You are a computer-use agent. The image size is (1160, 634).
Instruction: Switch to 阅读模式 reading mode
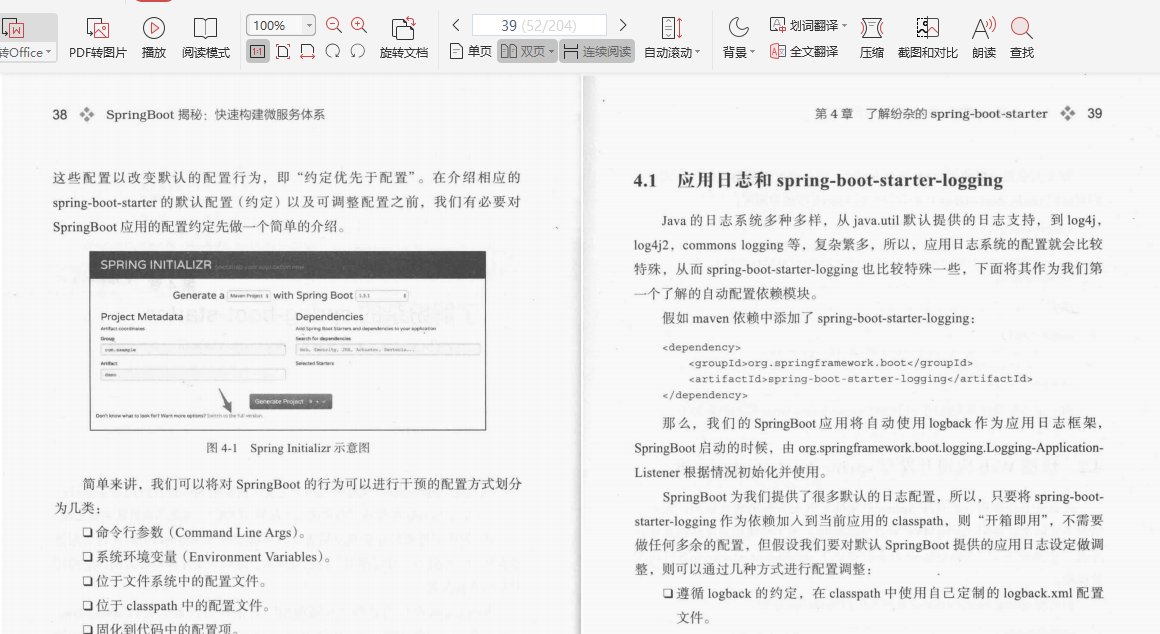click(x=206, y=38)
